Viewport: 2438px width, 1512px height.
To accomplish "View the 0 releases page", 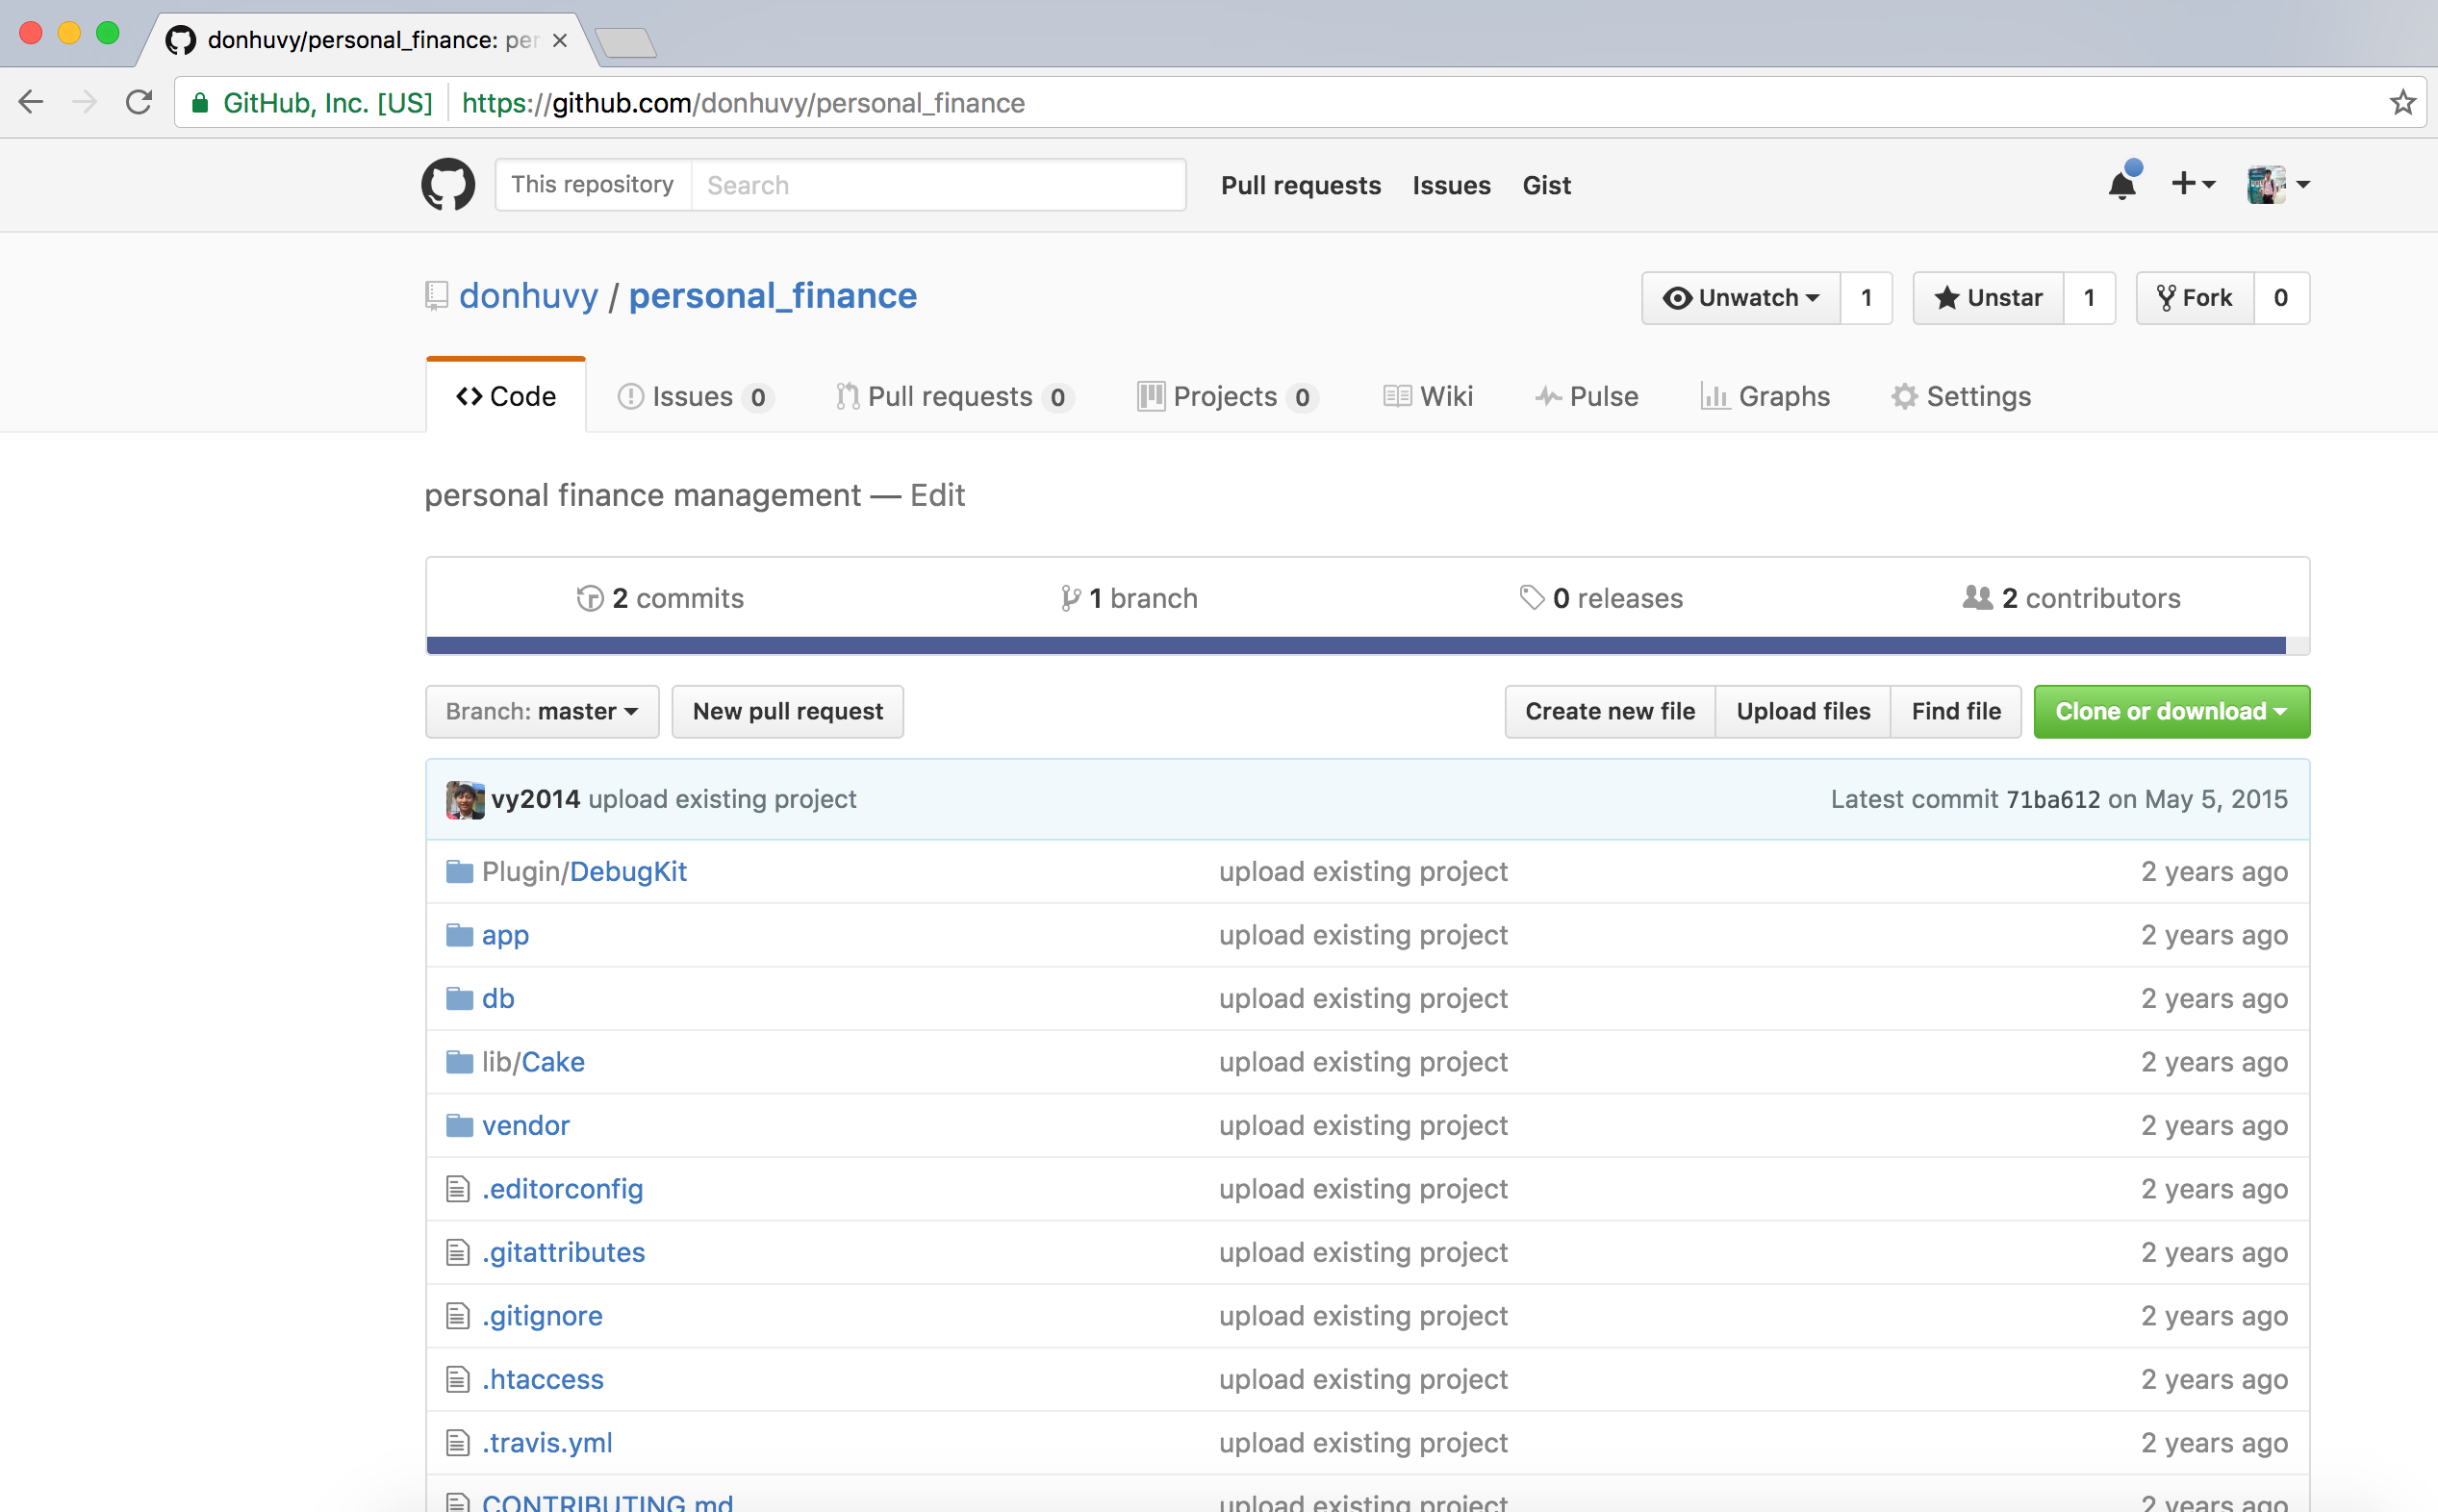I will (x=1600, y=598).
